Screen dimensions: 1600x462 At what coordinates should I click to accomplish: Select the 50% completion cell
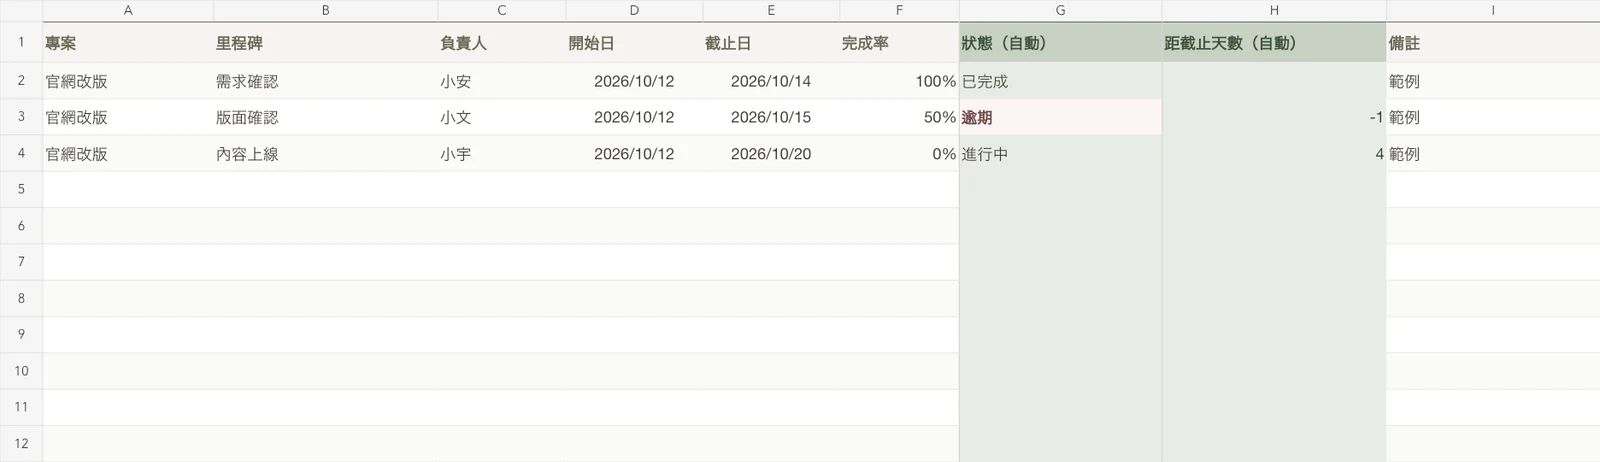coord(899,117)
